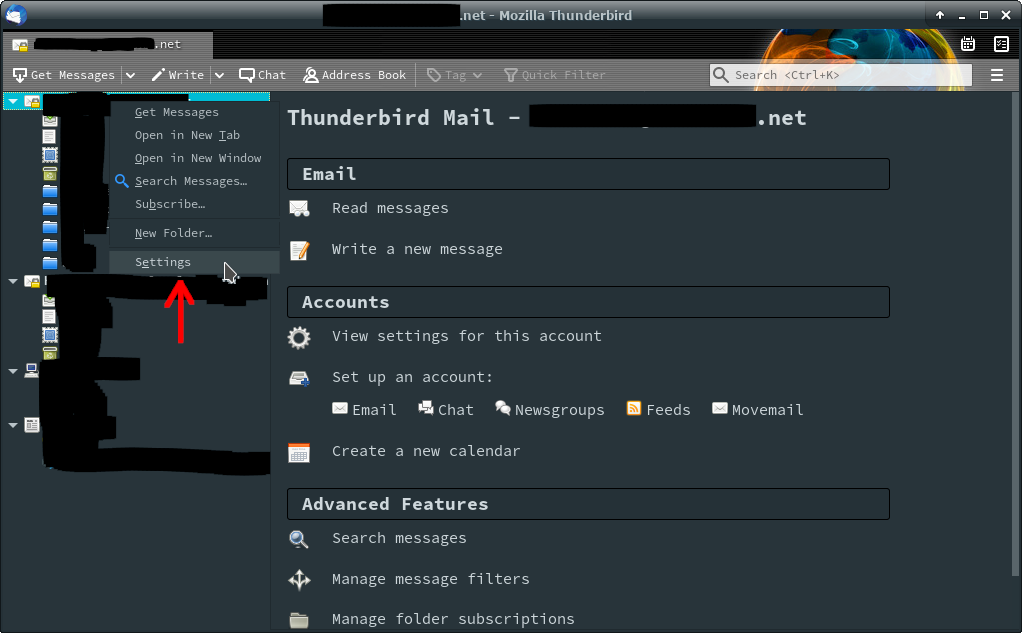Click the Write a new message icon
Image resolution: width=1022 pixels, height=633 pixels.
point(299,250)
